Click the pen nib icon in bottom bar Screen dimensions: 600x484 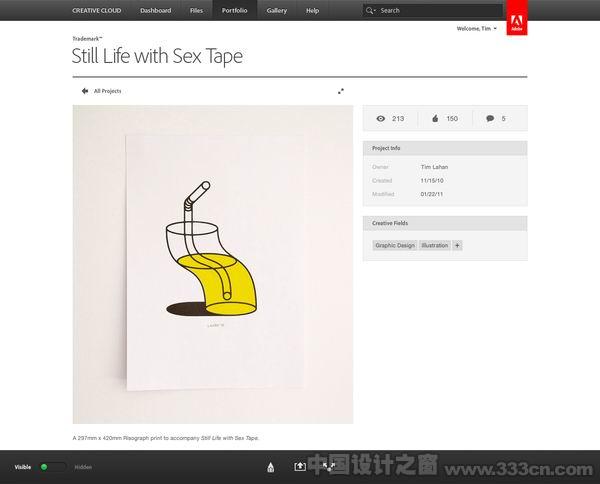pos(271,467)
